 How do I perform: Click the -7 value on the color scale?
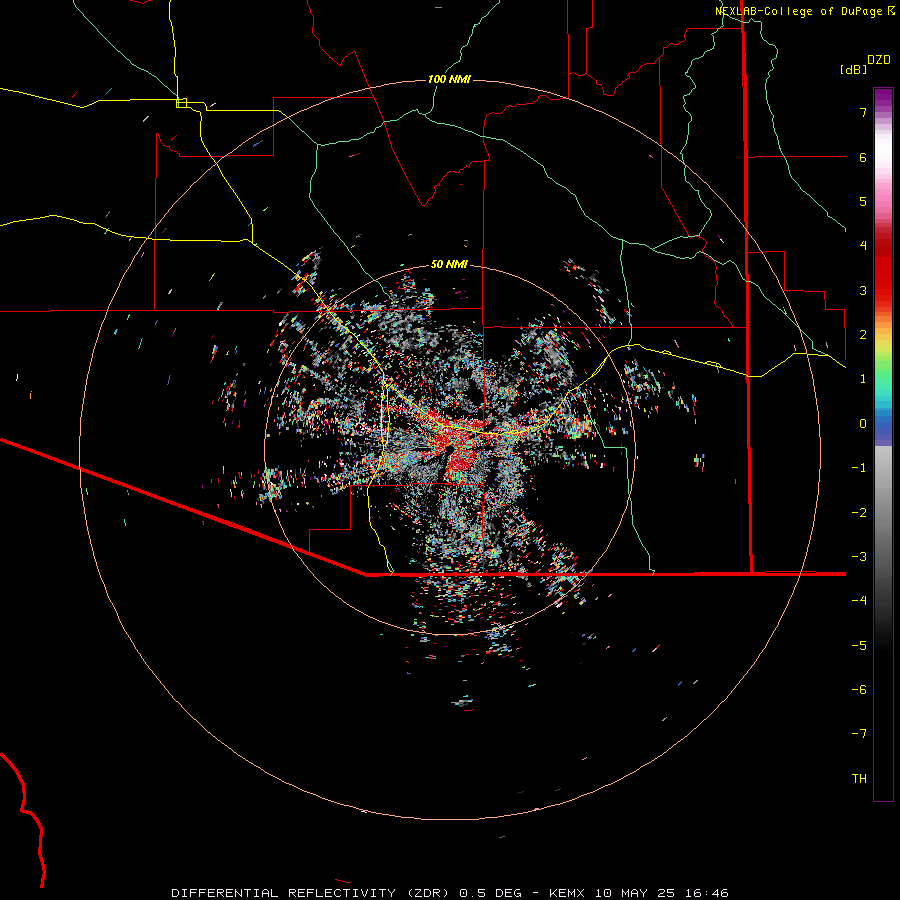click(859, 734)
